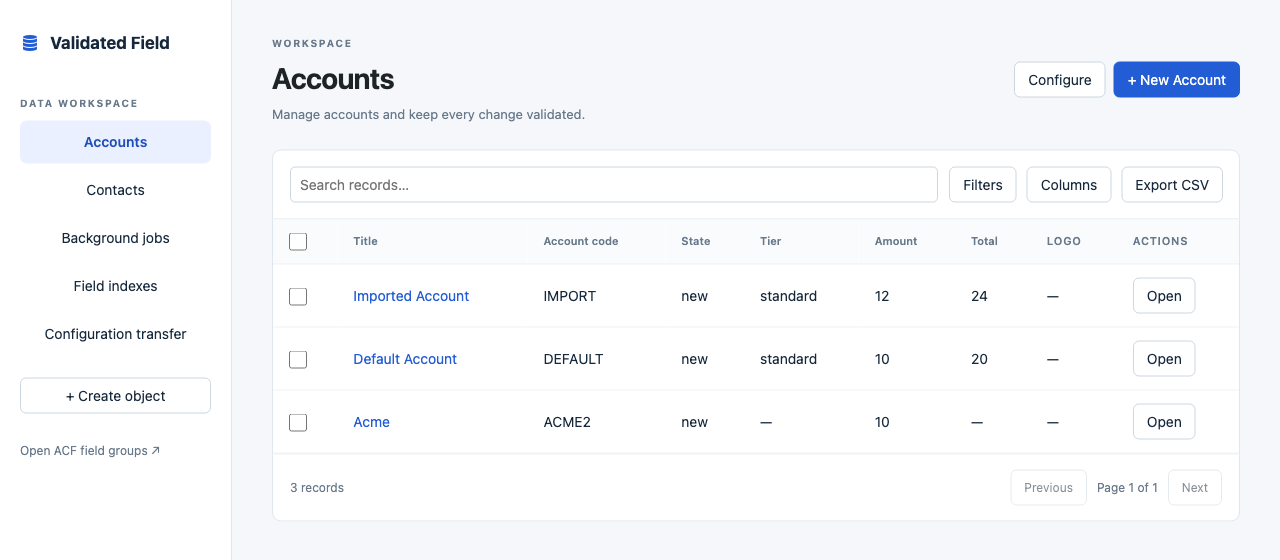Click the Configure button

tap(1059, 80)
